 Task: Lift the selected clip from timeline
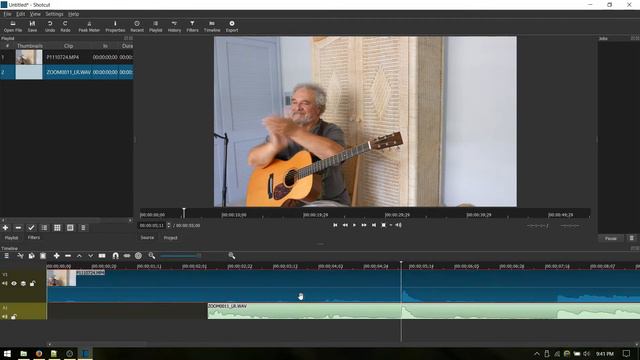pos(79,256)
